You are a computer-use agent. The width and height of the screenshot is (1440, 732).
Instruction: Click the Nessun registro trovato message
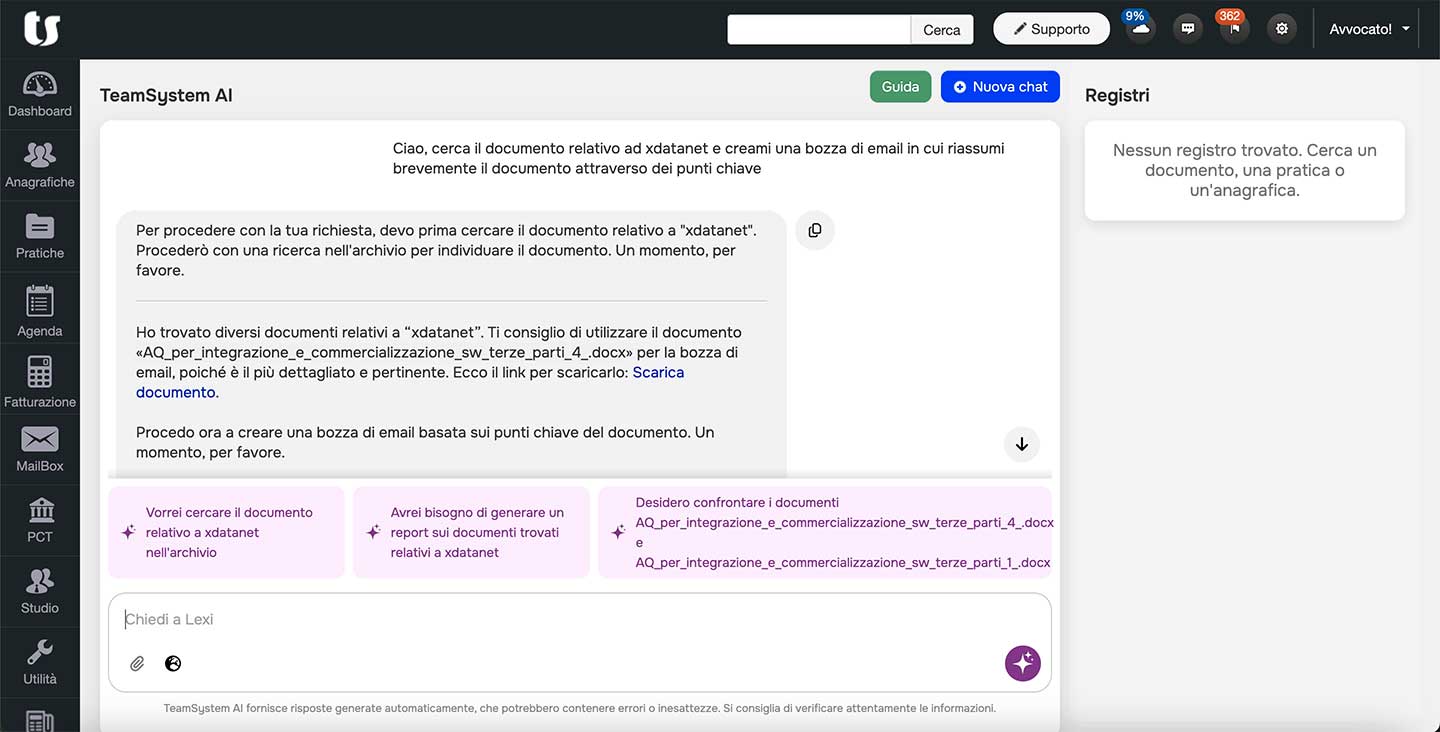coord(1244,170)
